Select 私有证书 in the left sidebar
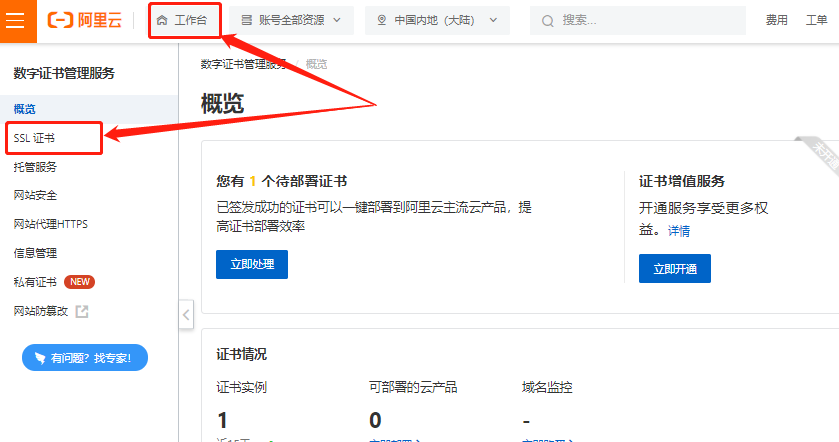This screenshot has width=839, height=442. (35, 282)
